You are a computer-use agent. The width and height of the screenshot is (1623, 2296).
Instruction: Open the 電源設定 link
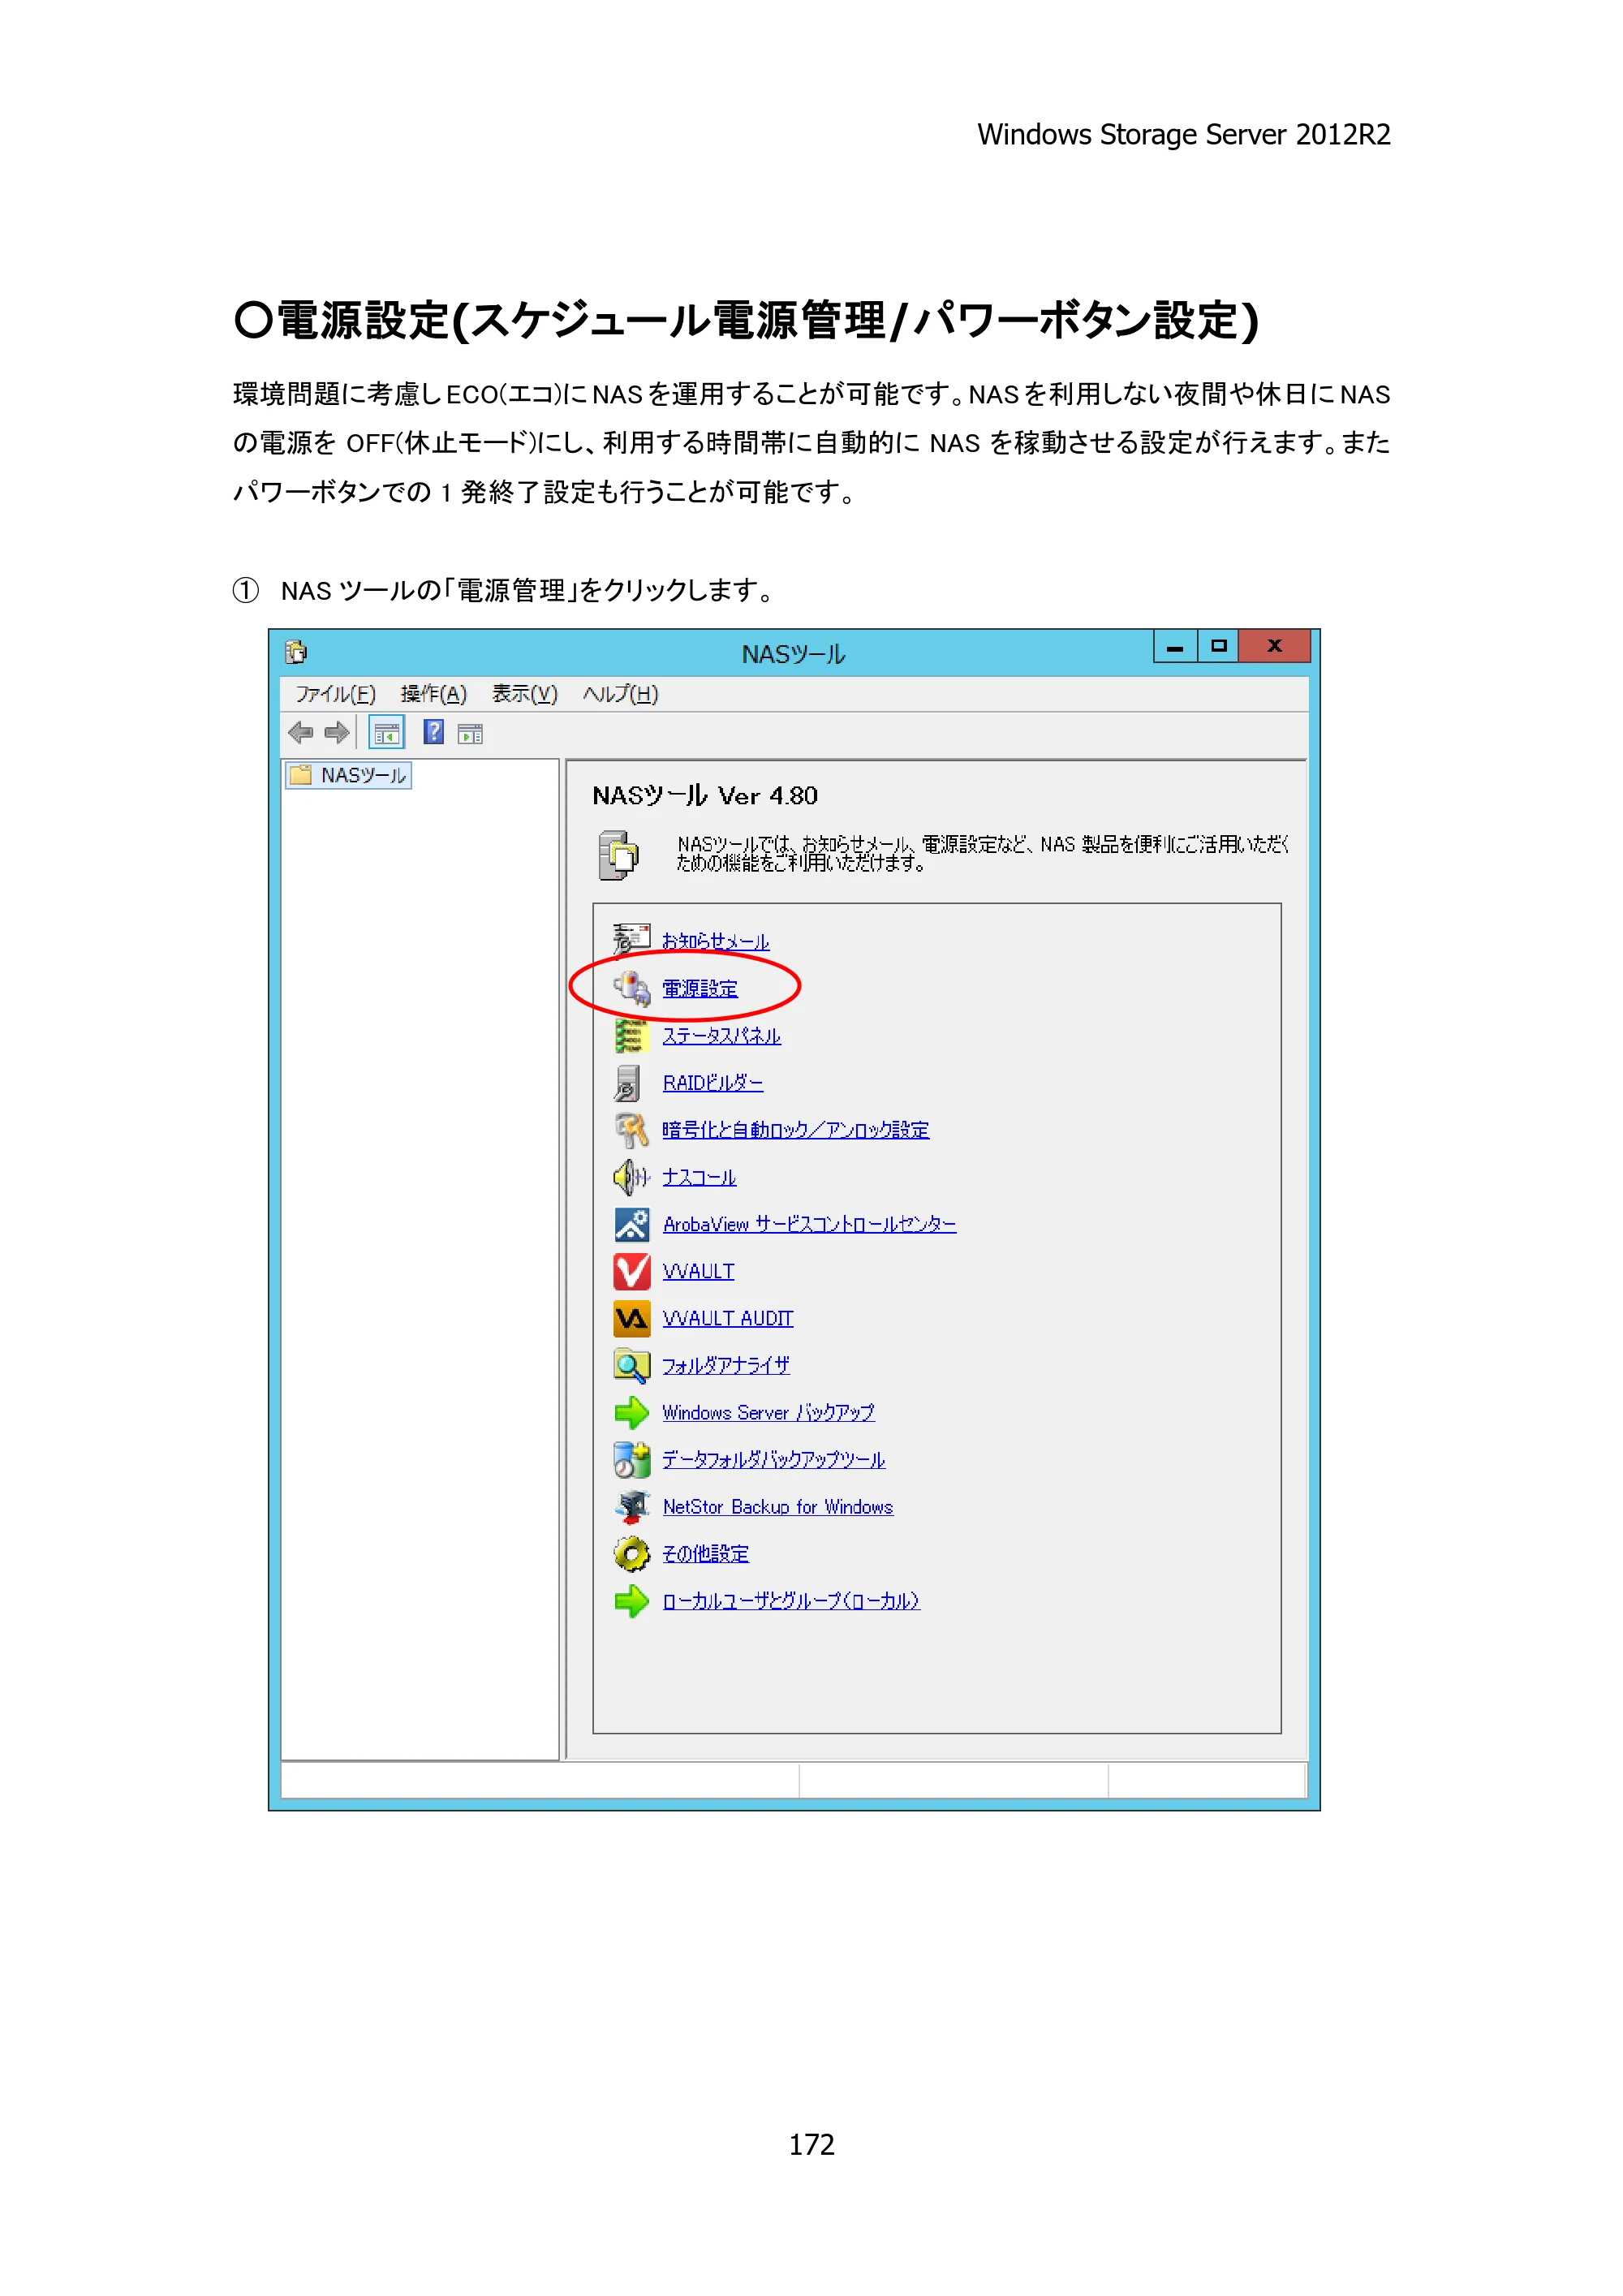pos(700,988)
